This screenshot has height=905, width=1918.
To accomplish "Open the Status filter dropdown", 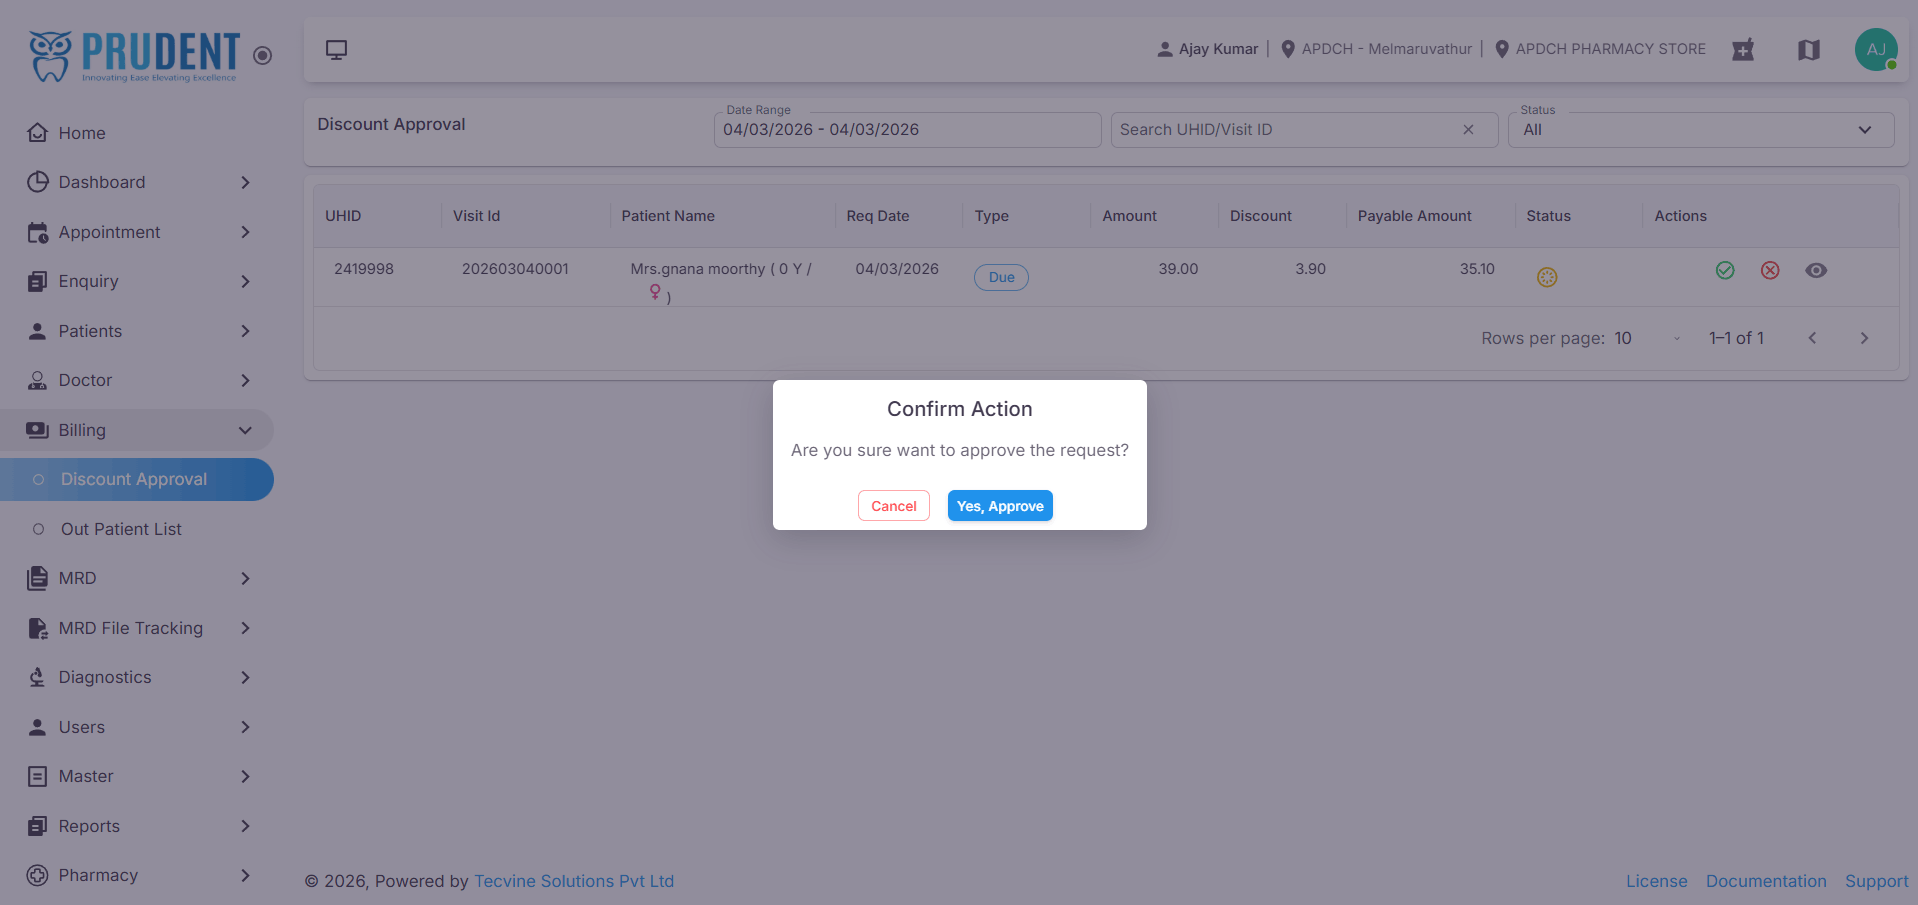I will [1700, 130].
